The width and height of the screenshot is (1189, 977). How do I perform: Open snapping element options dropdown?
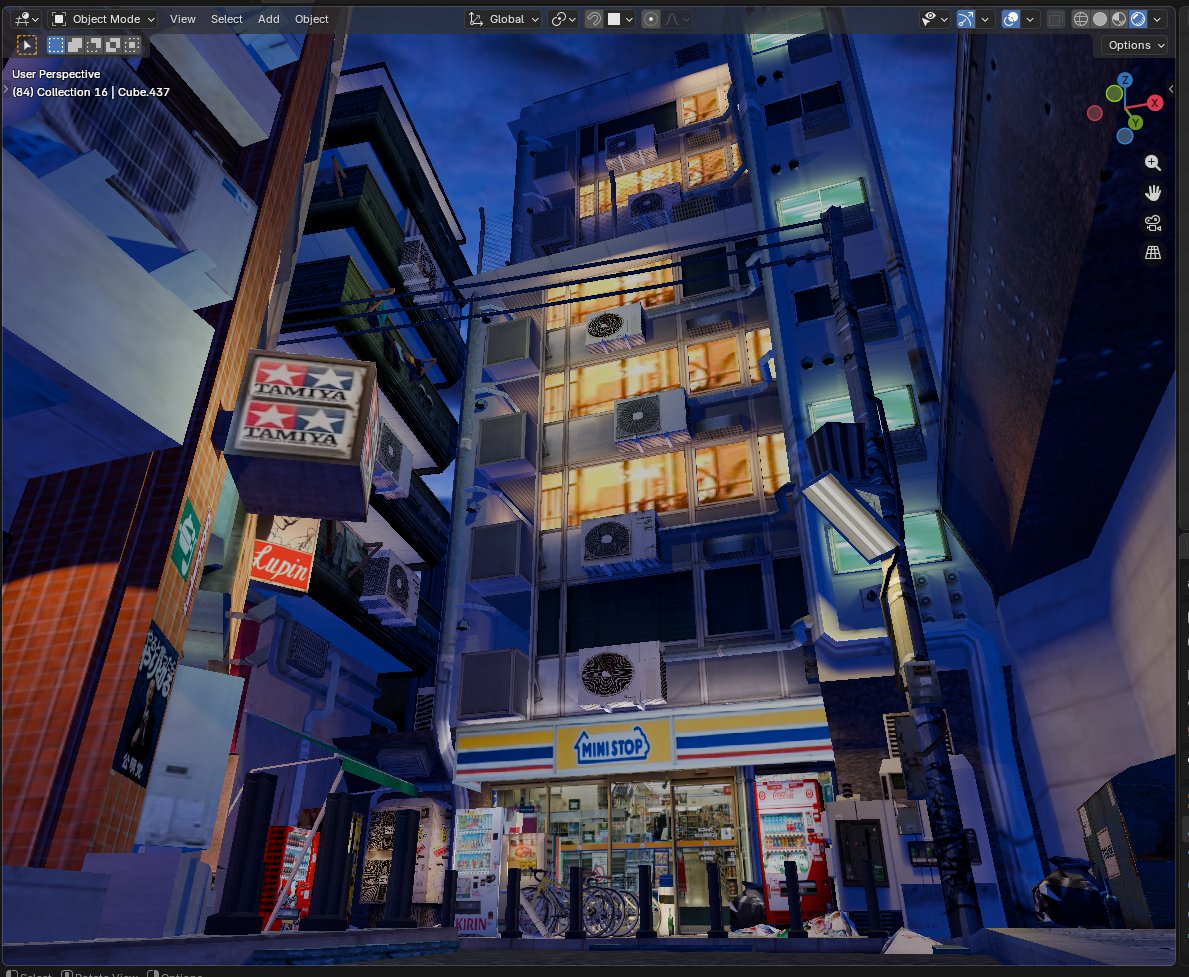click(620, 19)
